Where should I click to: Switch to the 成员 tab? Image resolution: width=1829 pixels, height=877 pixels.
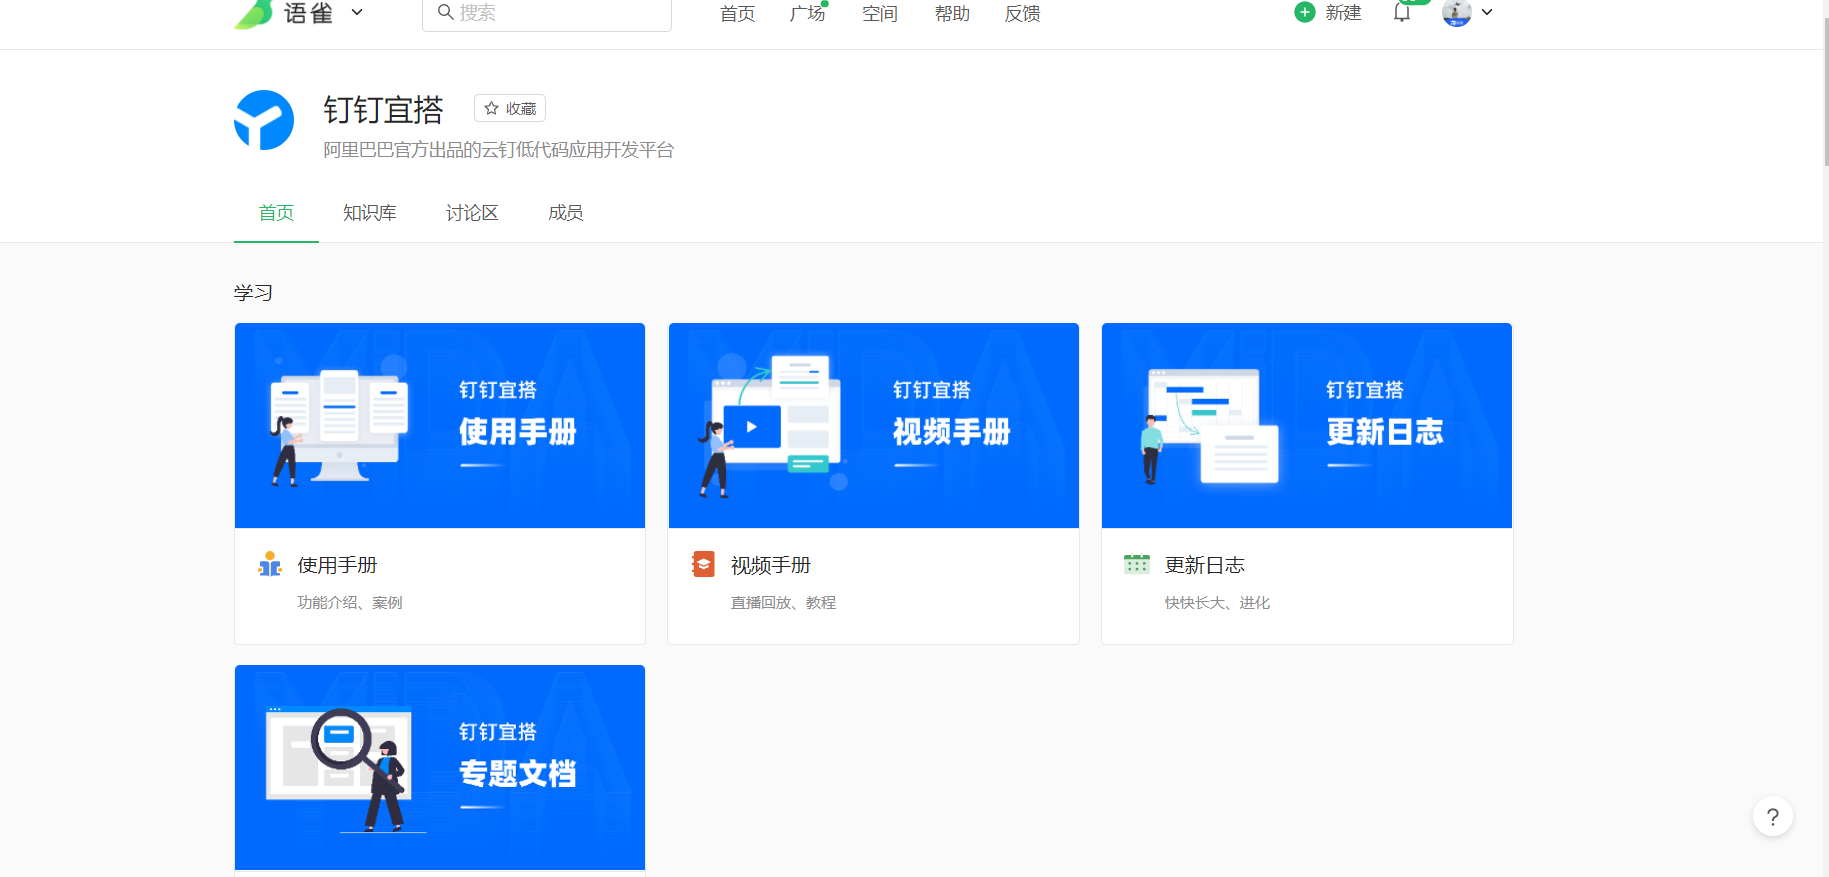(566, 213)
